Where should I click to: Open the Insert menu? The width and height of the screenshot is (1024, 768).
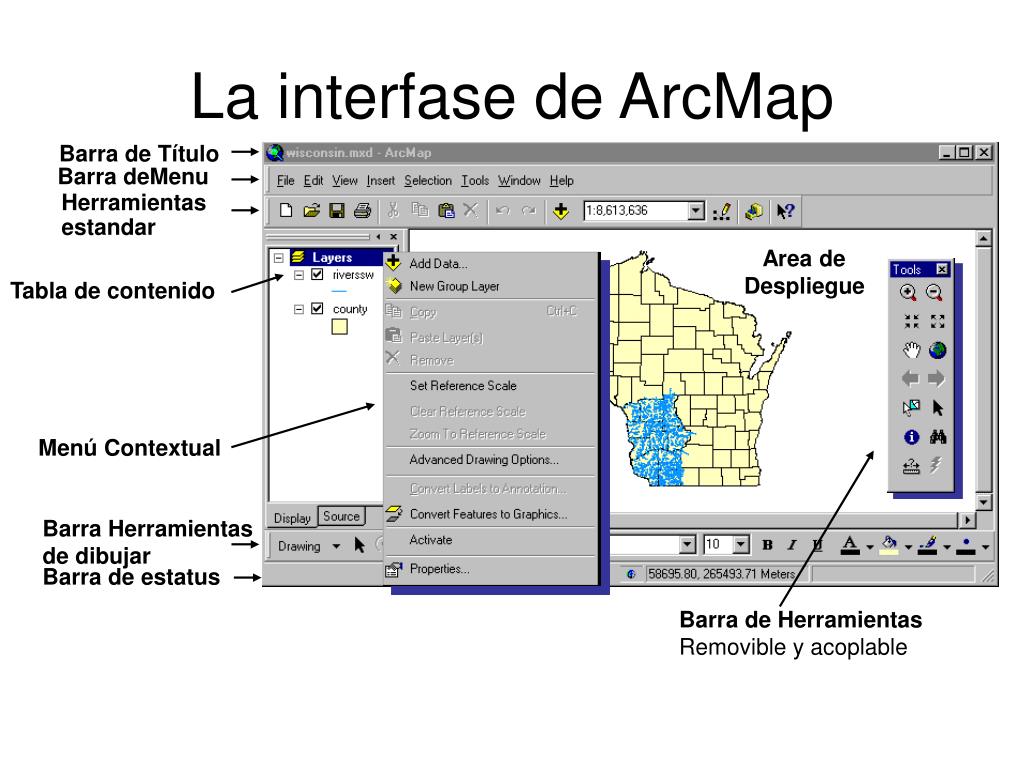[x=381, y=180]
